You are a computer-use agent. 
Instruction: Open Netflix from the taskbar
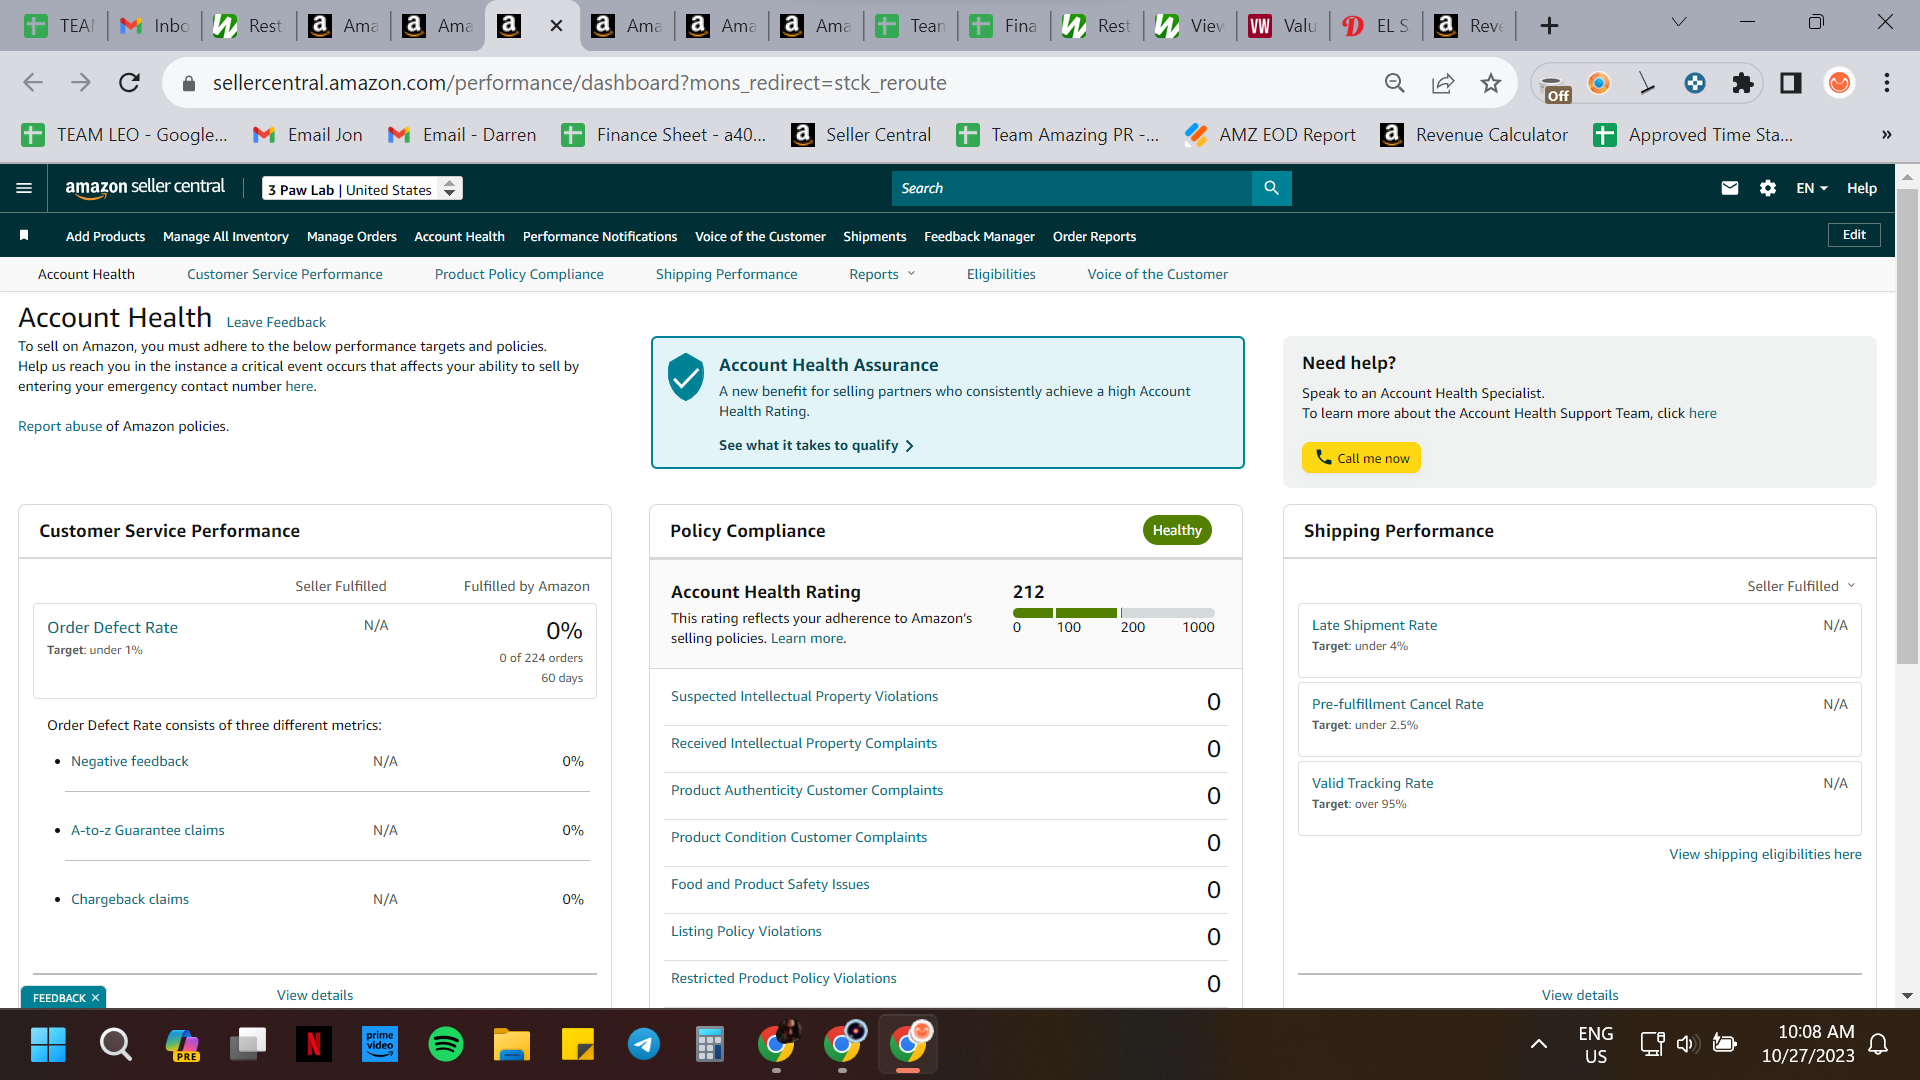click(x=314, y=1045)
